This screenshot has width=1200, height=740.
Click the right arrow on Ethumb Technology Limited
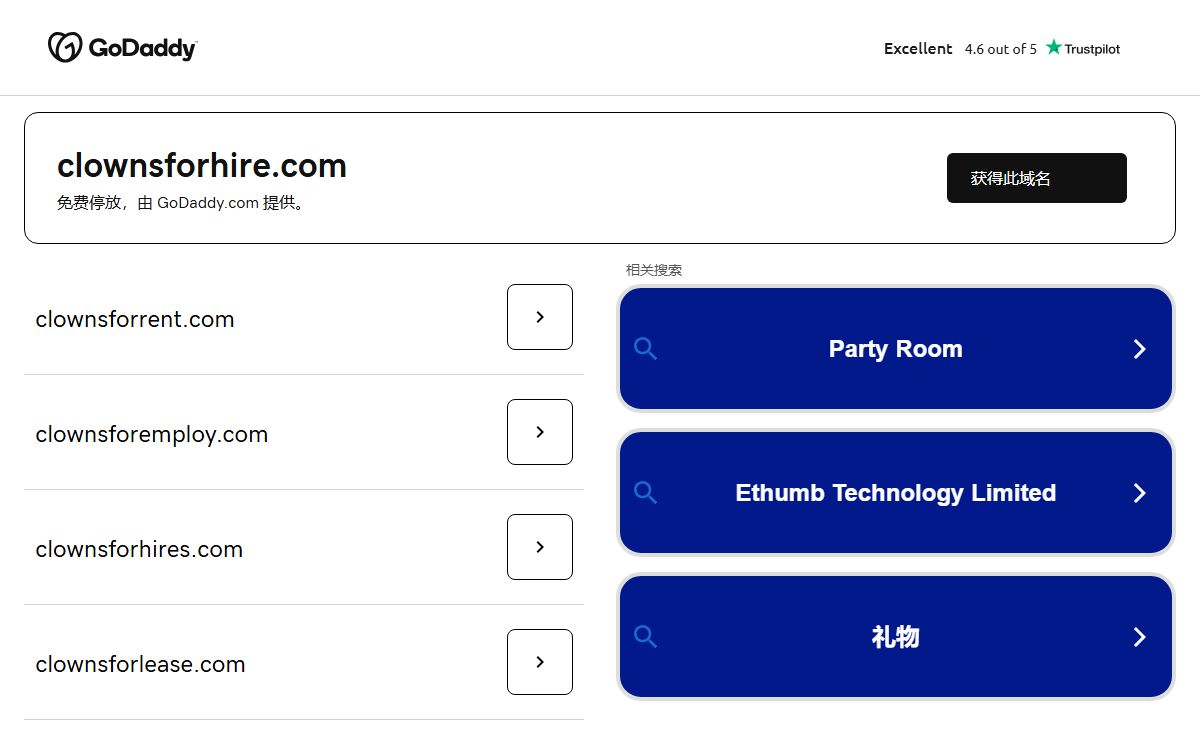pos(1139,493)
